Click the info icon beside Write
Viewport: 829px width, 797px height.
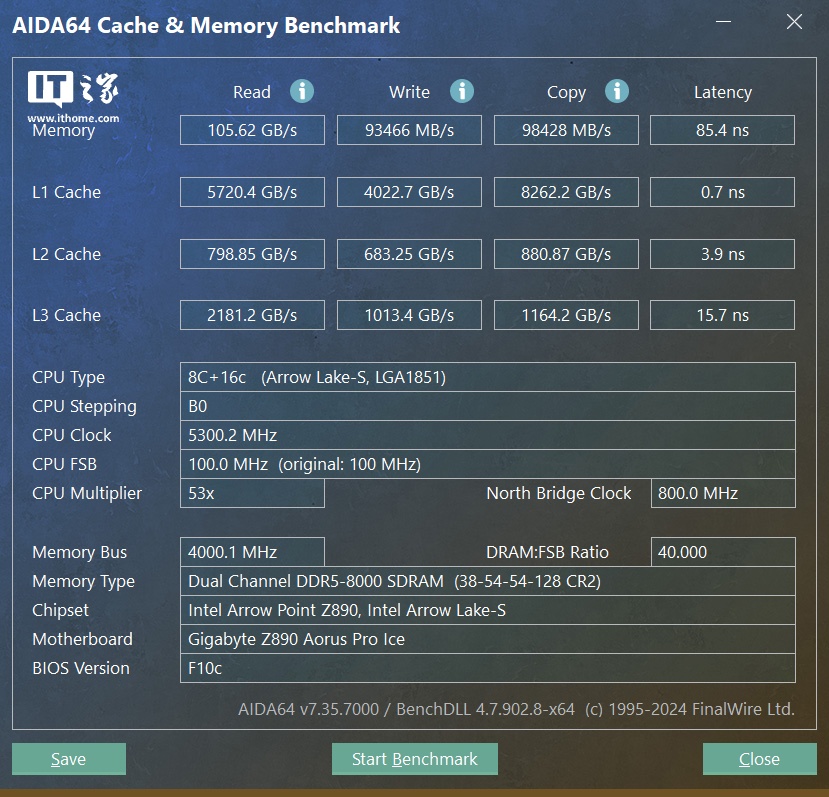tap(461, 91)
